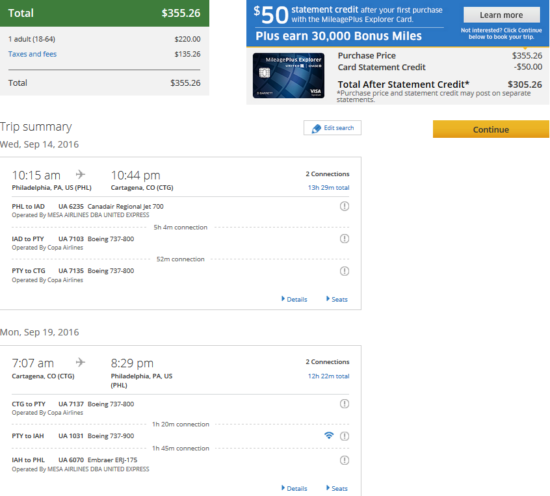Viewport: 550px width, 496px height.
Task: Open the Taxes and fees link
Action: [32, 54]
